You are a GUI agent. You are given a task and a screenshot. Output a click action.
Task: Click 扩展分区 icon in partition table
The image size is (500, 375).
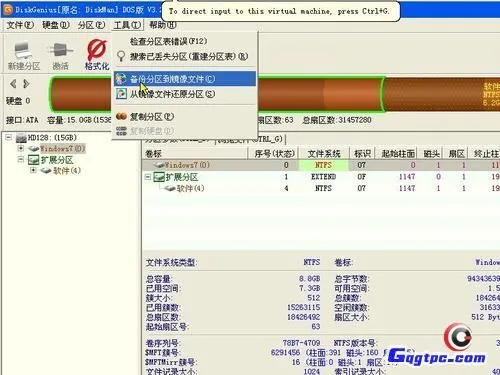159,177
